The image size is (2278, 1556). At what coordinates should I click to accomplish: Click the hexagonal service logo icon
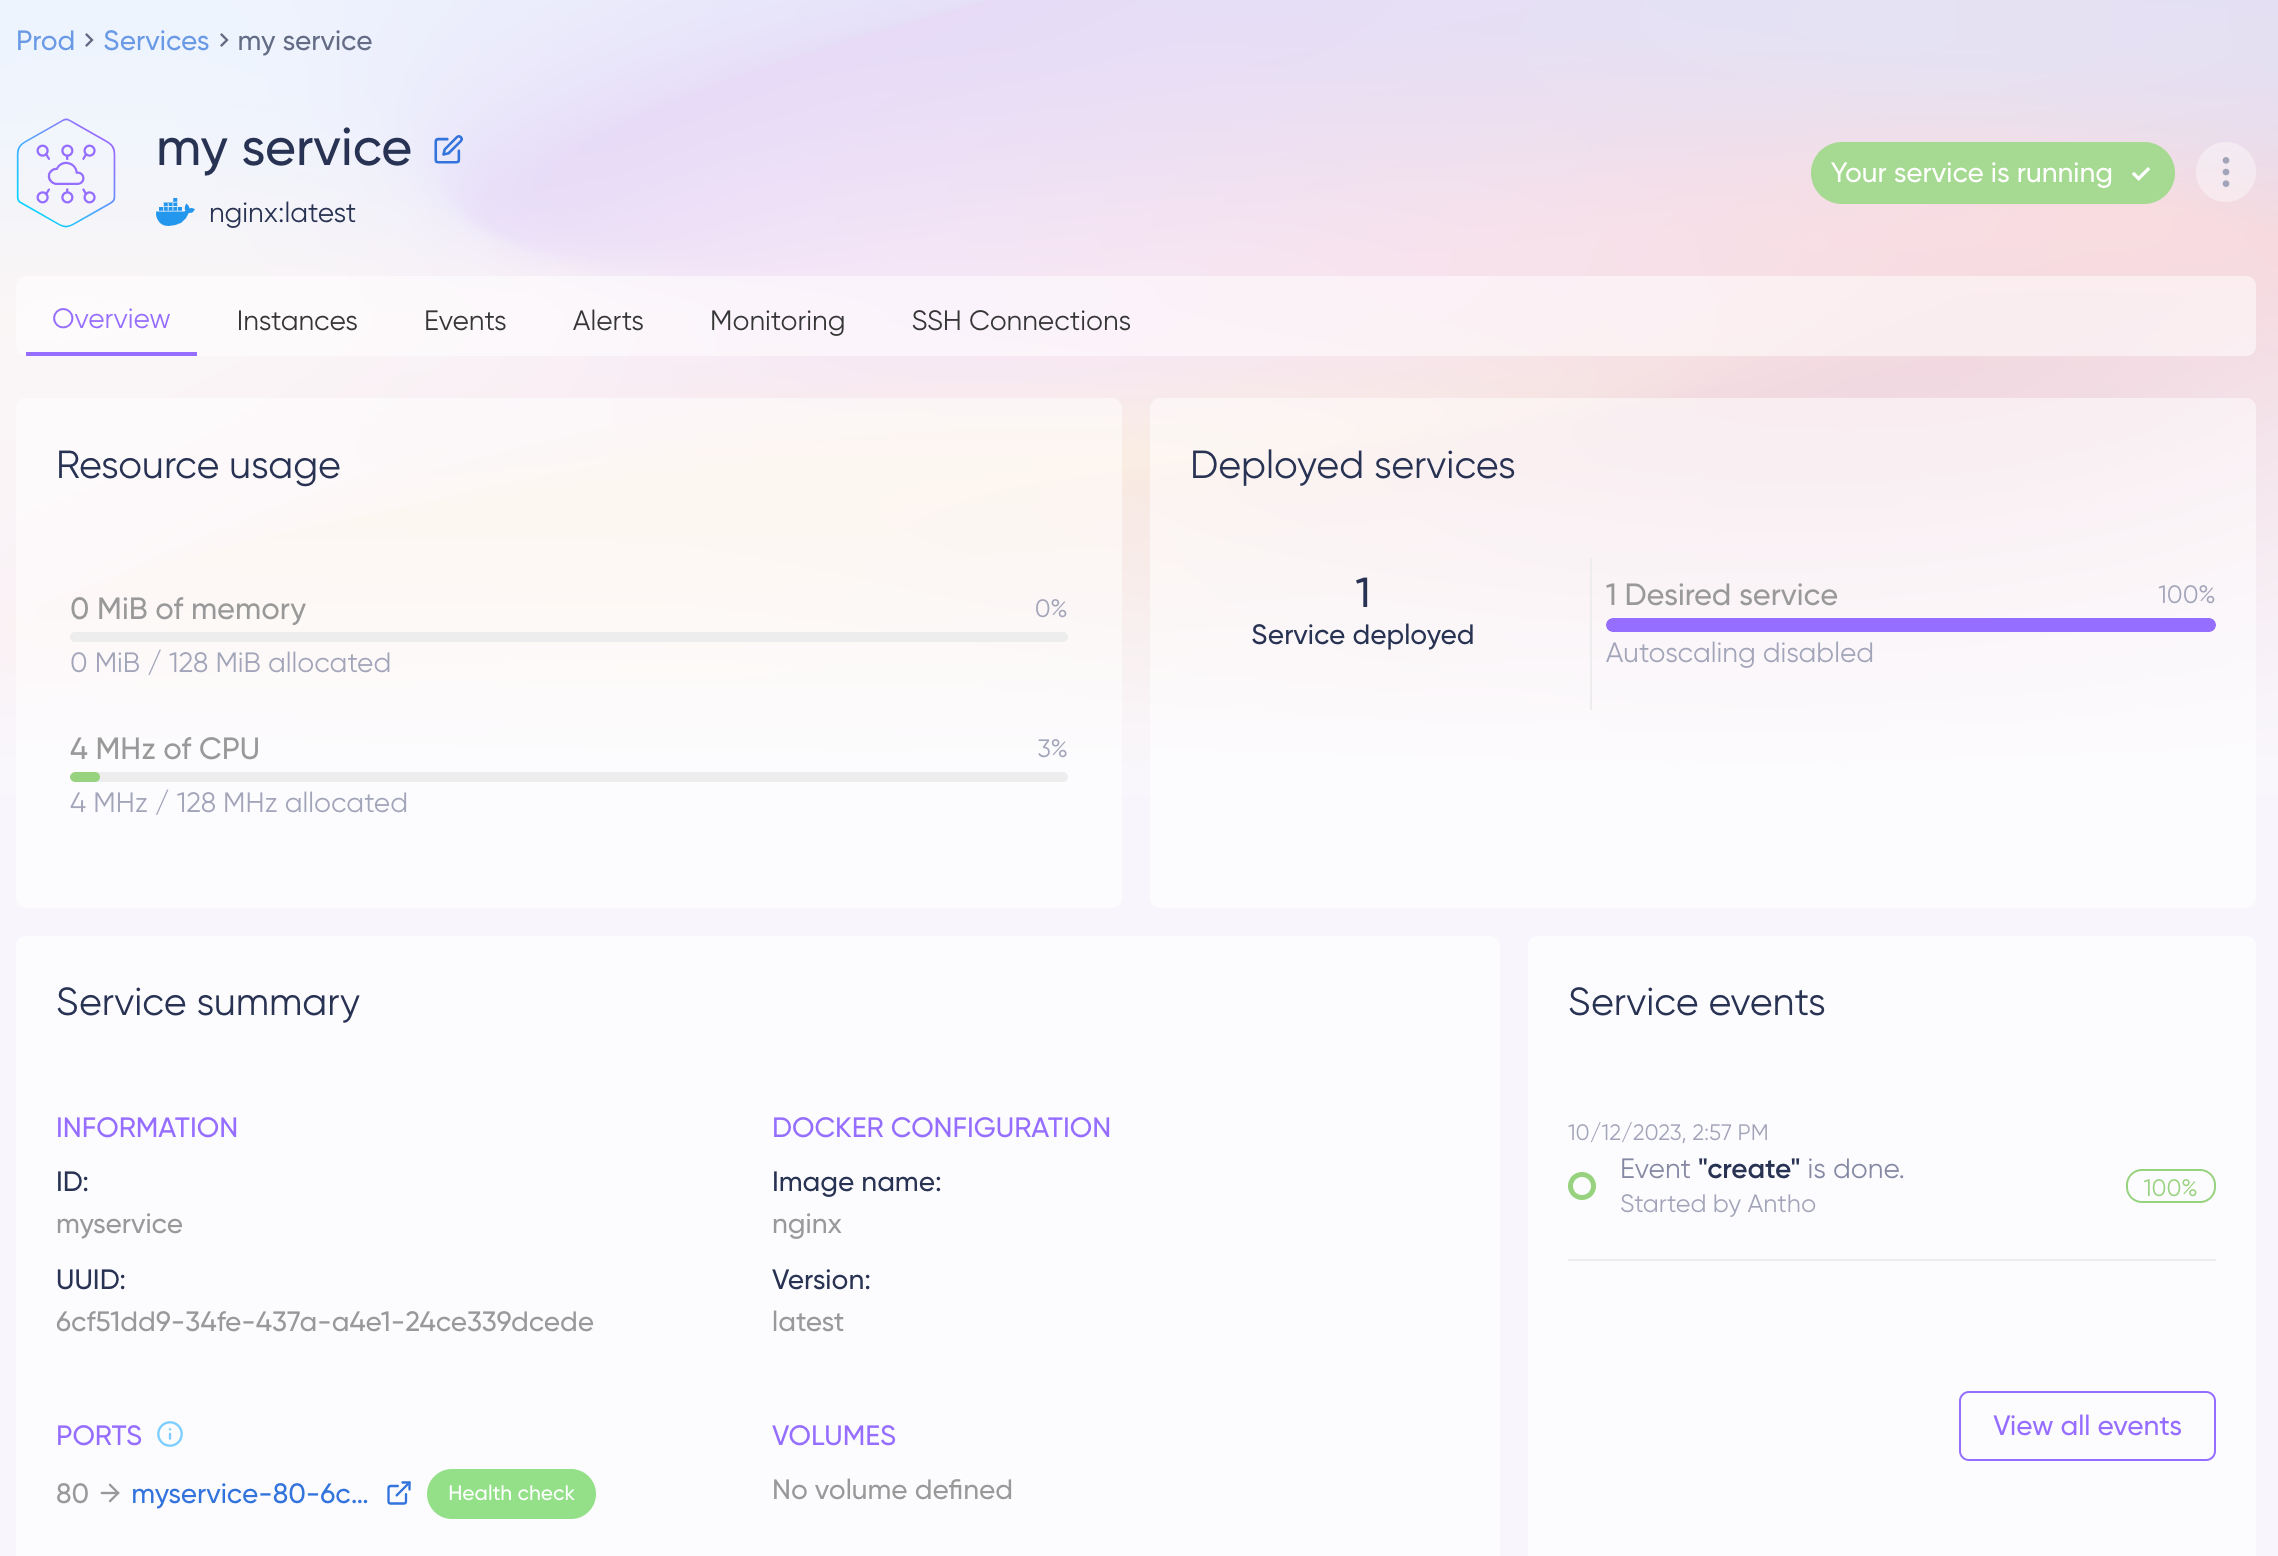pos(68,173)
